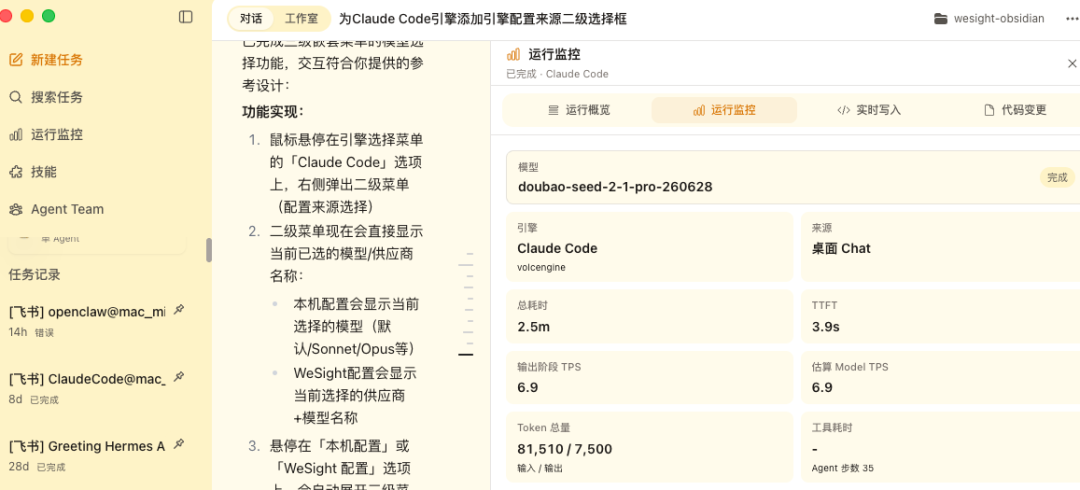
Task: Switch to the 工作室 tab
Action: coord(302,19)
